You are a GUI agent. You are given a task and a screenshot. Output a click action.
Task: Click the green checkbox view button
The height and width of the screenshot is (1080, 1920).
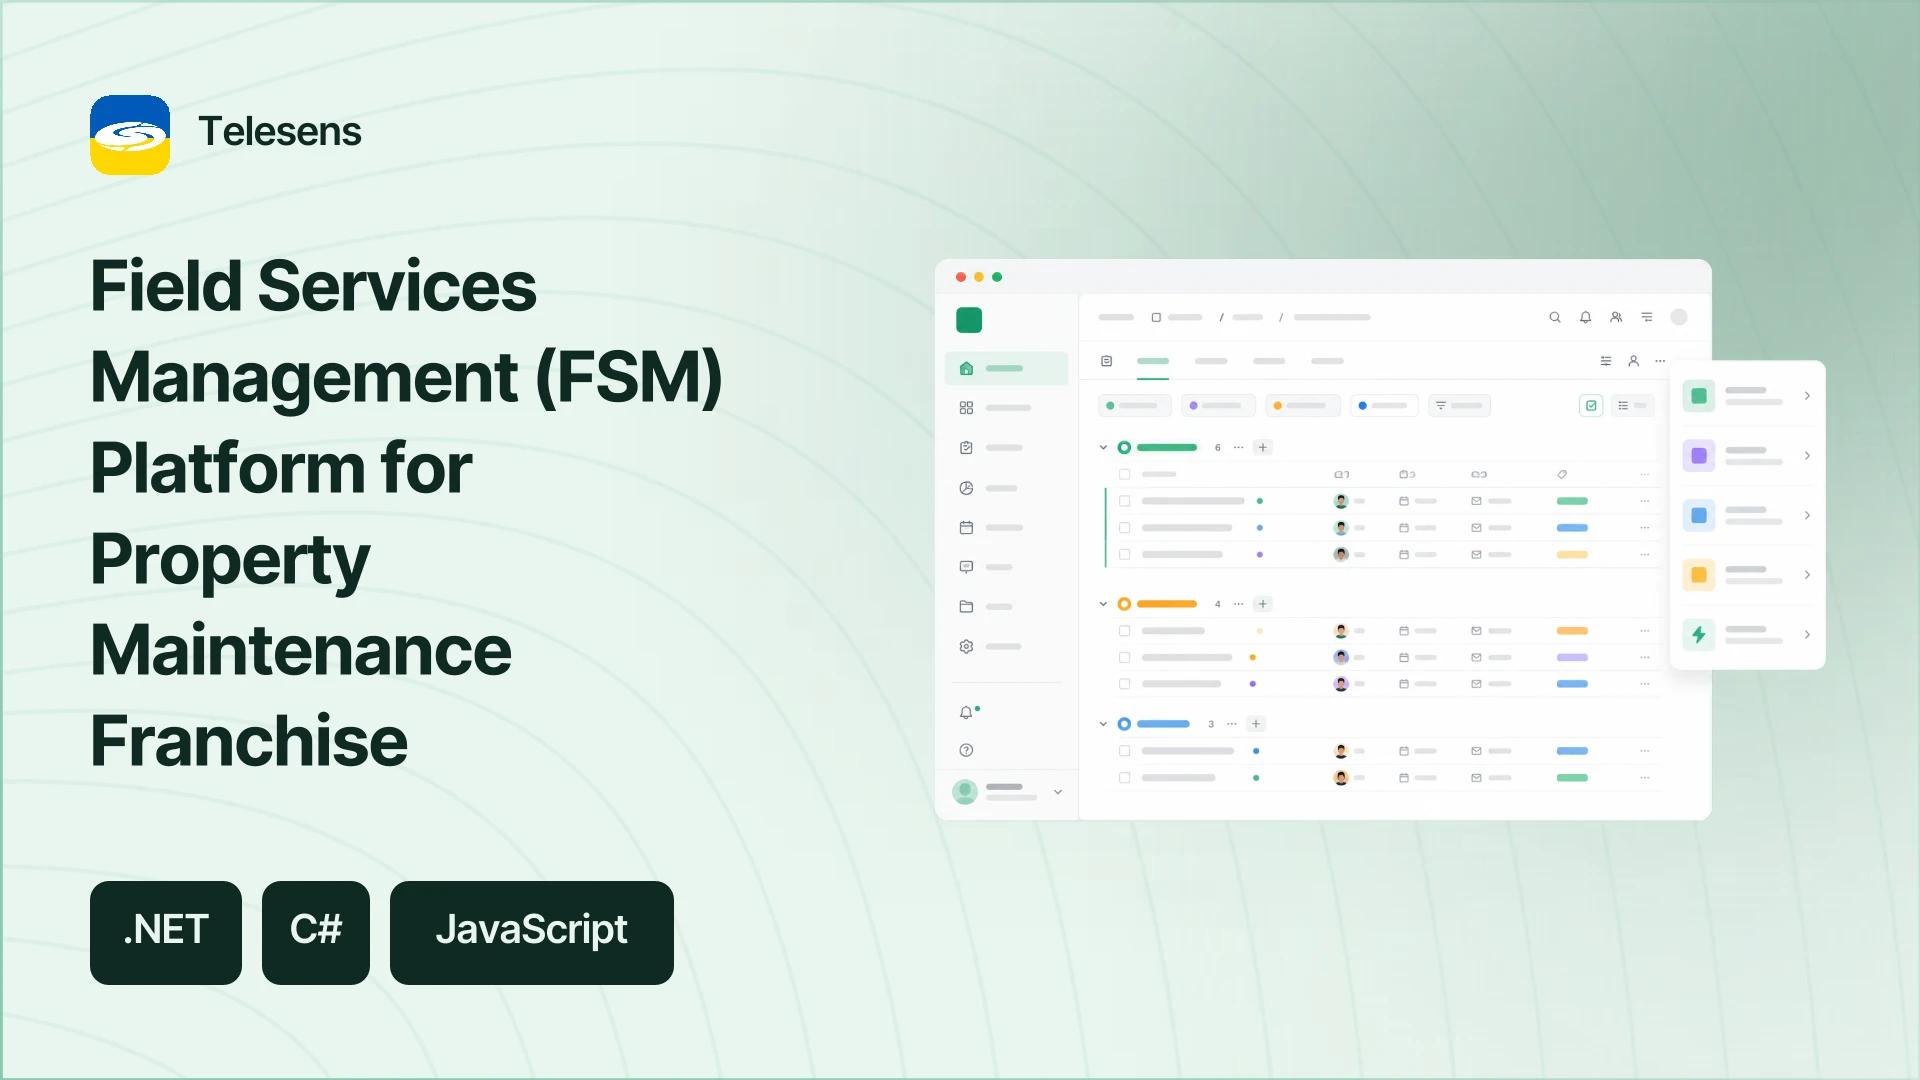click(1591, 406)
